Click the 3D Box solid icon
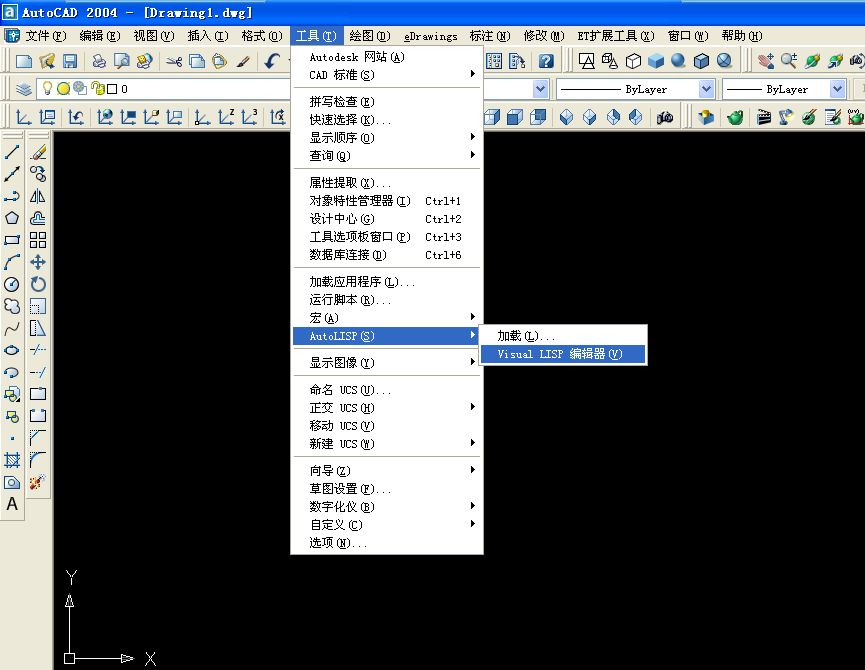 [x=656, y=61]
